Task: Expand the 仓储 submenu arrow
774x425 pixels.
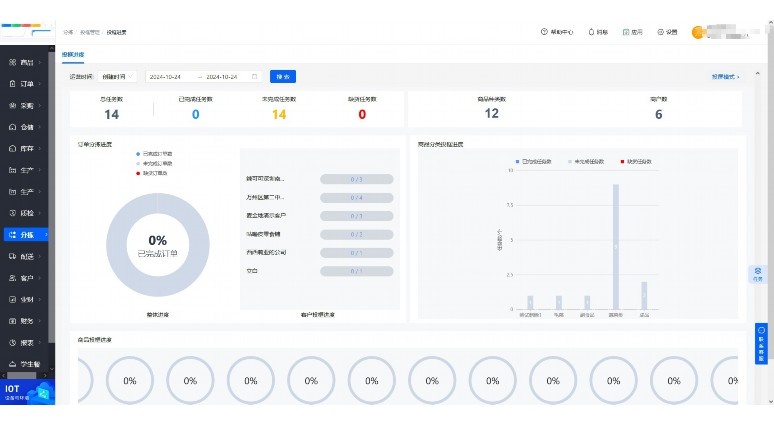Action: [x=39, y=127]
